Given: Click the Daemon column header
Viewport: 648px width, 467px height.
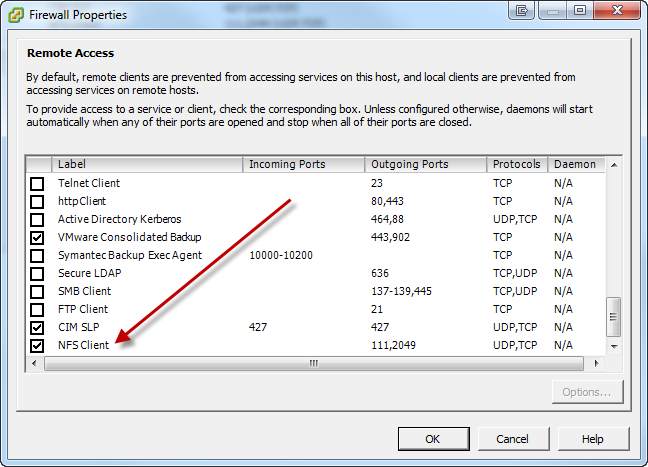Looking at the screenshot, I should point(577,164).
